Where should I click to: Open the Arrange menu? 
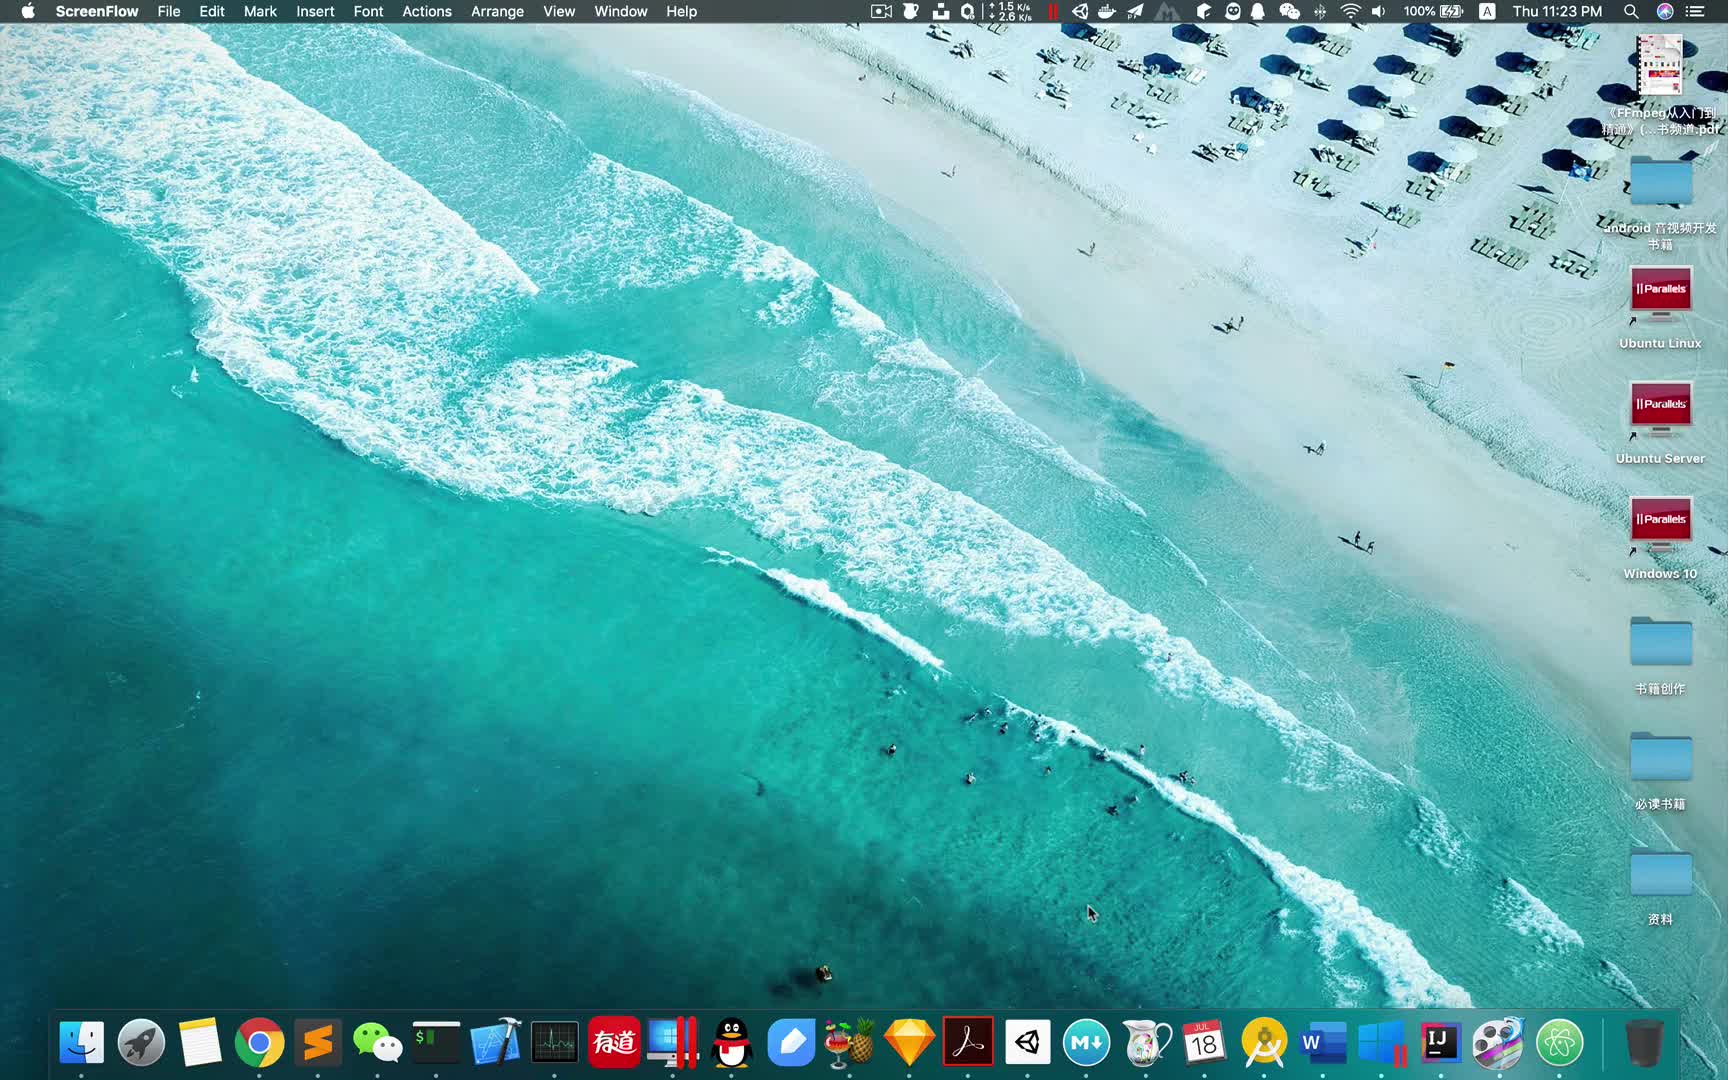[497, 11]
